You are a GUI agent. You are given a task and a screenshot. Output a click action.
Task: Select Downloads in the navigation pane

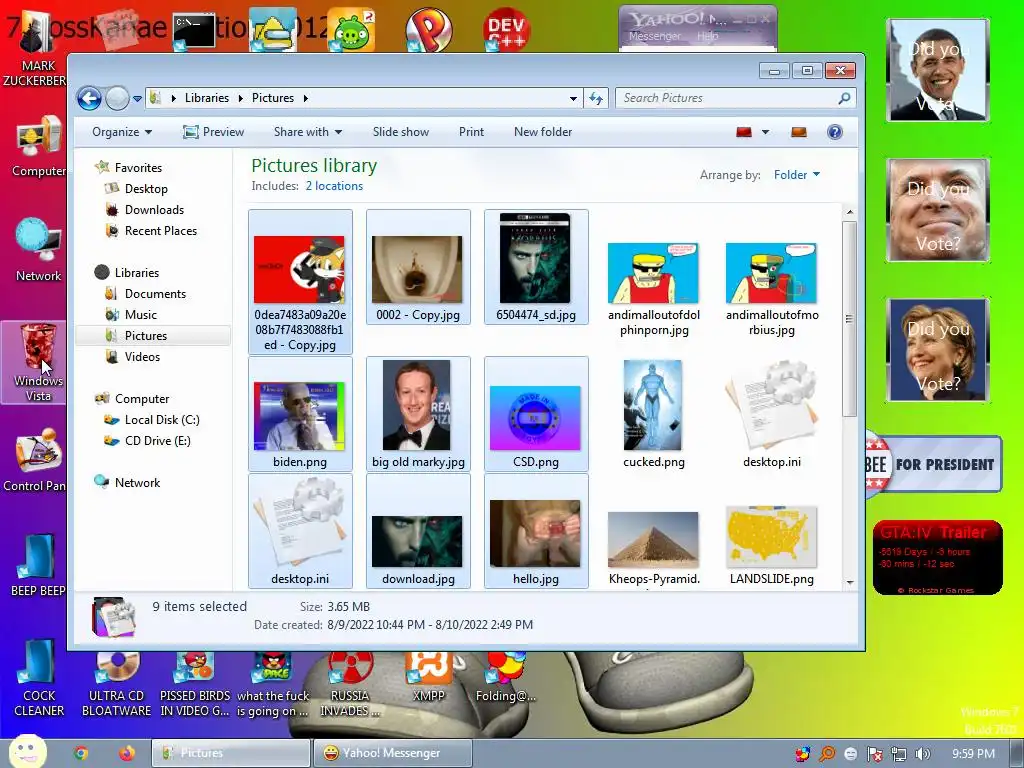(154, 210)
